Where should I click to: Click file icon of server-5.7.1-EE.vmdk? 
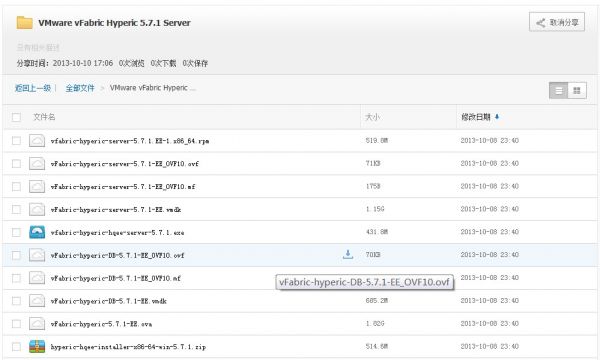(x=37, y=209)
